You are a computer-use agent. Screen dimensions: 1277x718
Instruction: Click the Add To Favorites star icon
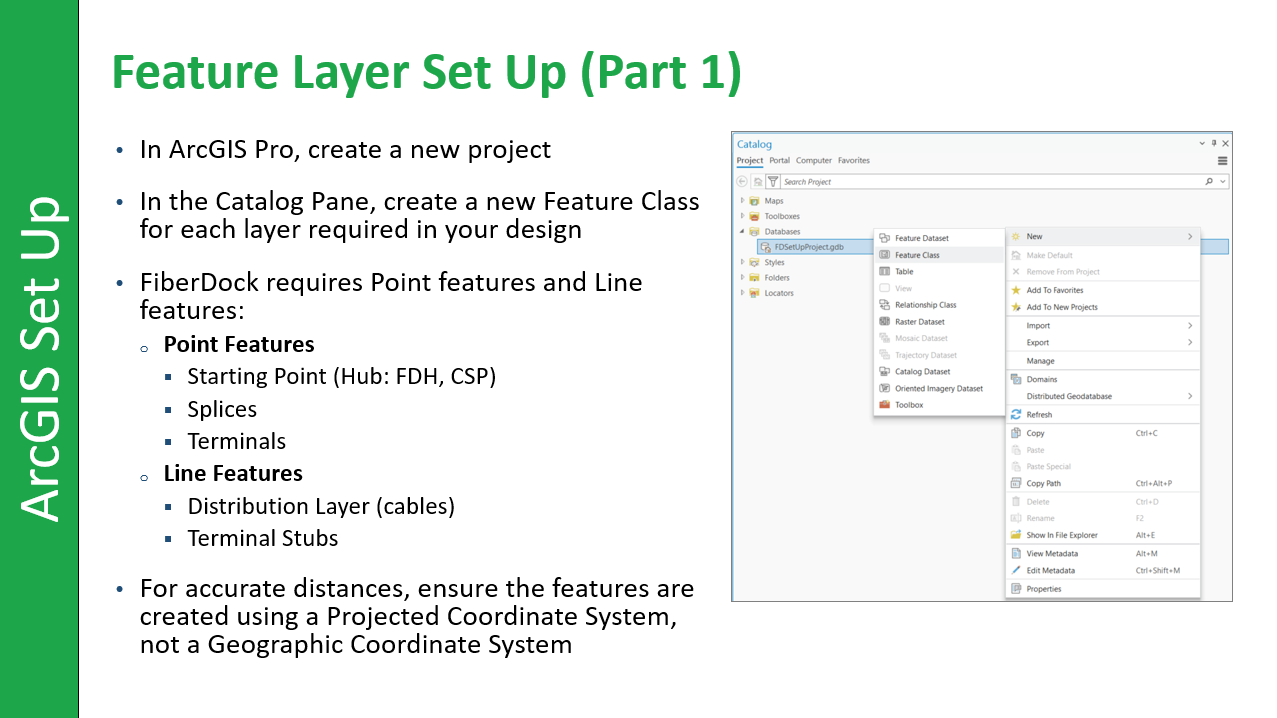click(1016, 290)
